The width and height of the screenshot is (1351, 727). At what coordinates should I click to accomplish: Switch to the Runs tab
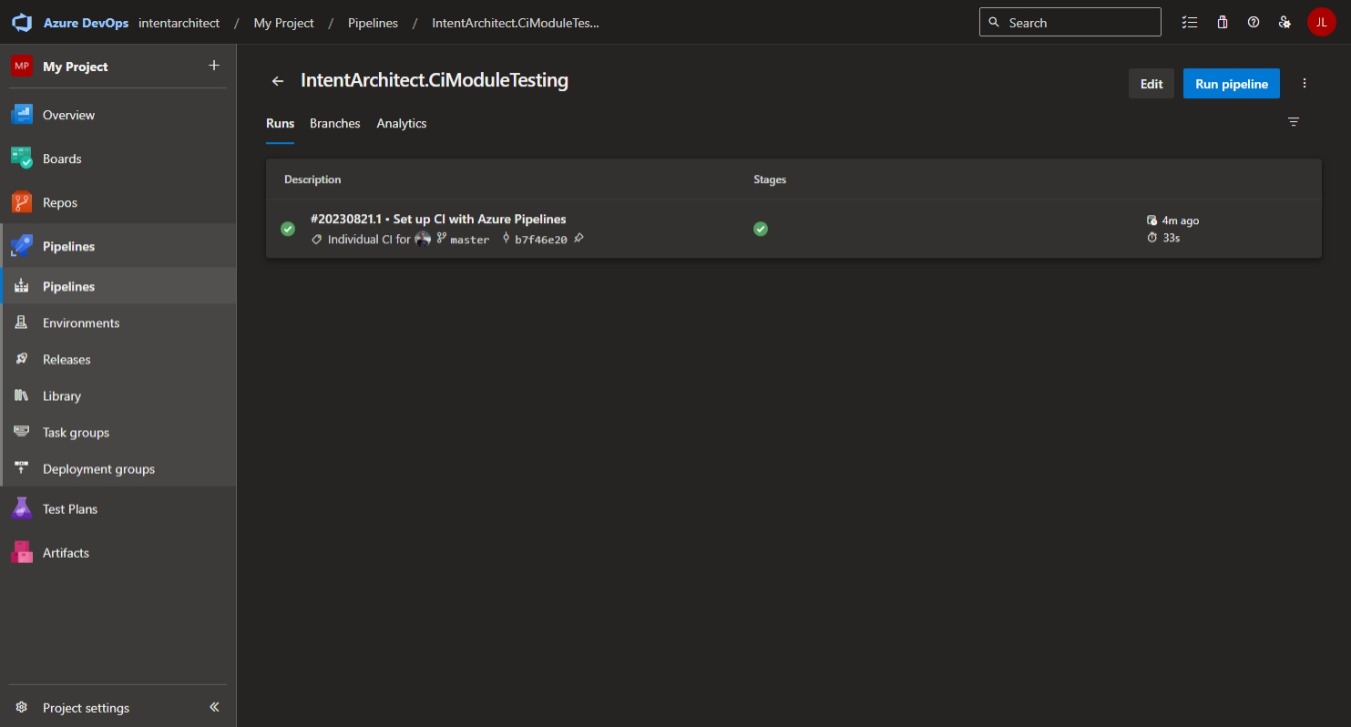280,123
